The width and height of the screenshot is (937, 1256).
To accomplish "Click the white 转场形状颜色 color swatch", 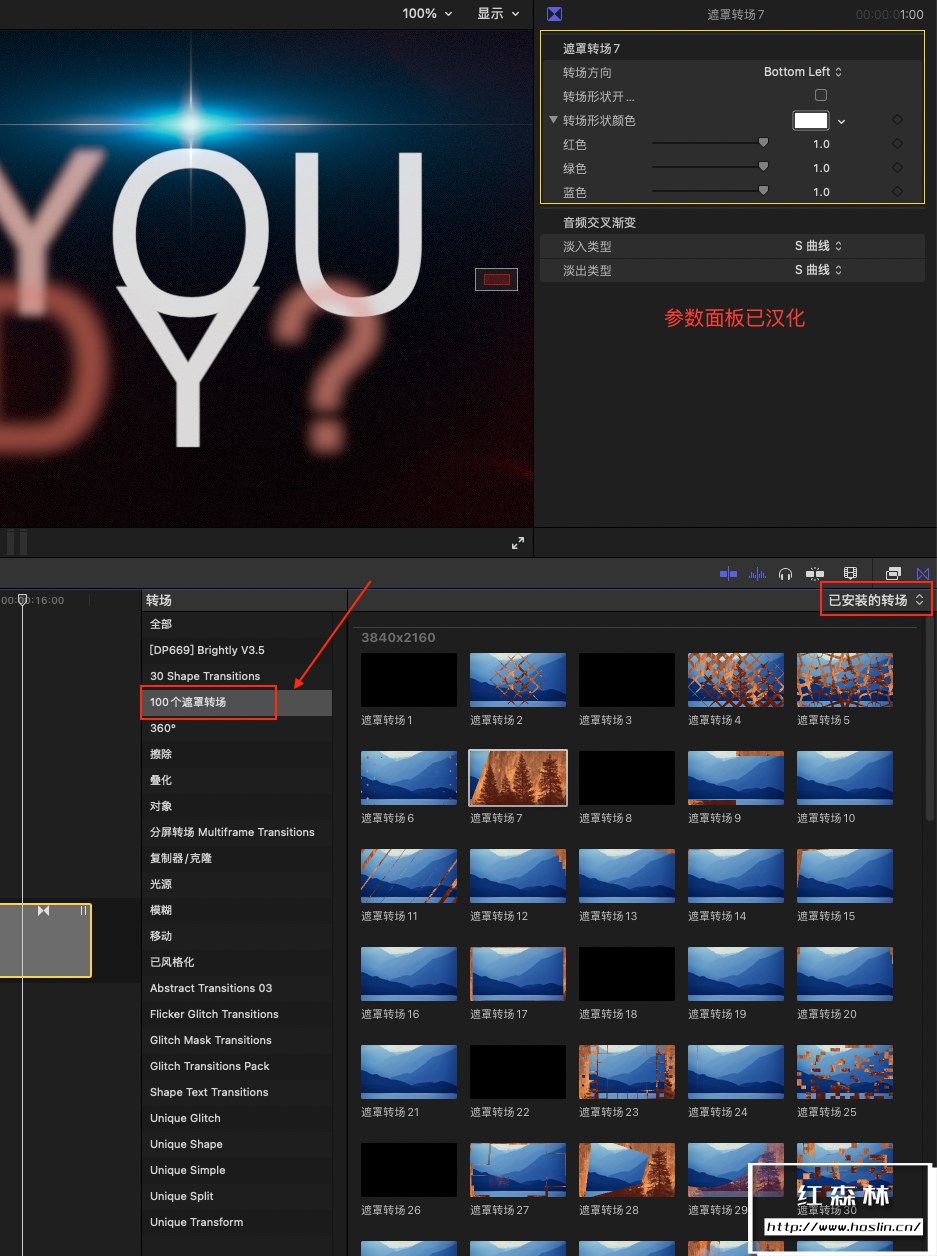I will pyautogui.click(x=811, y=120).
